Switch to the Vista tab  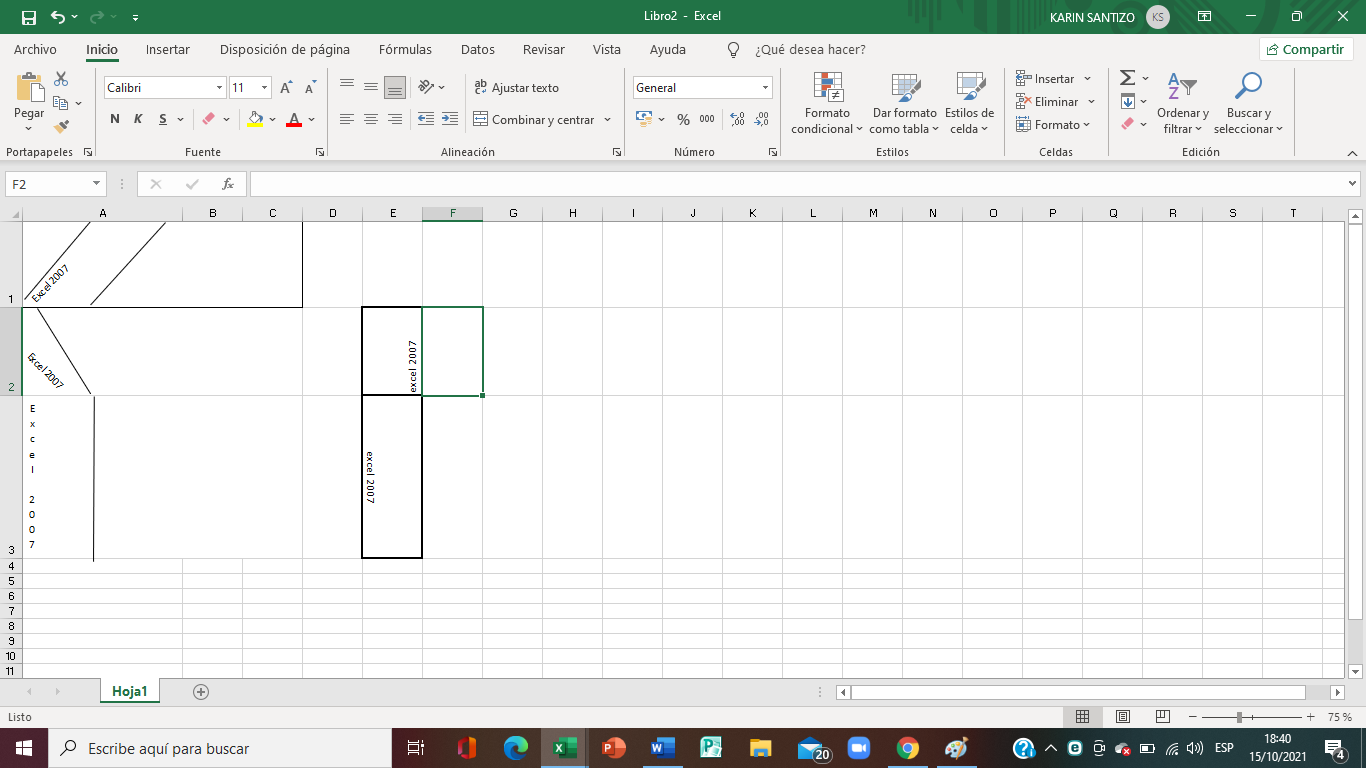click(607, 49)
